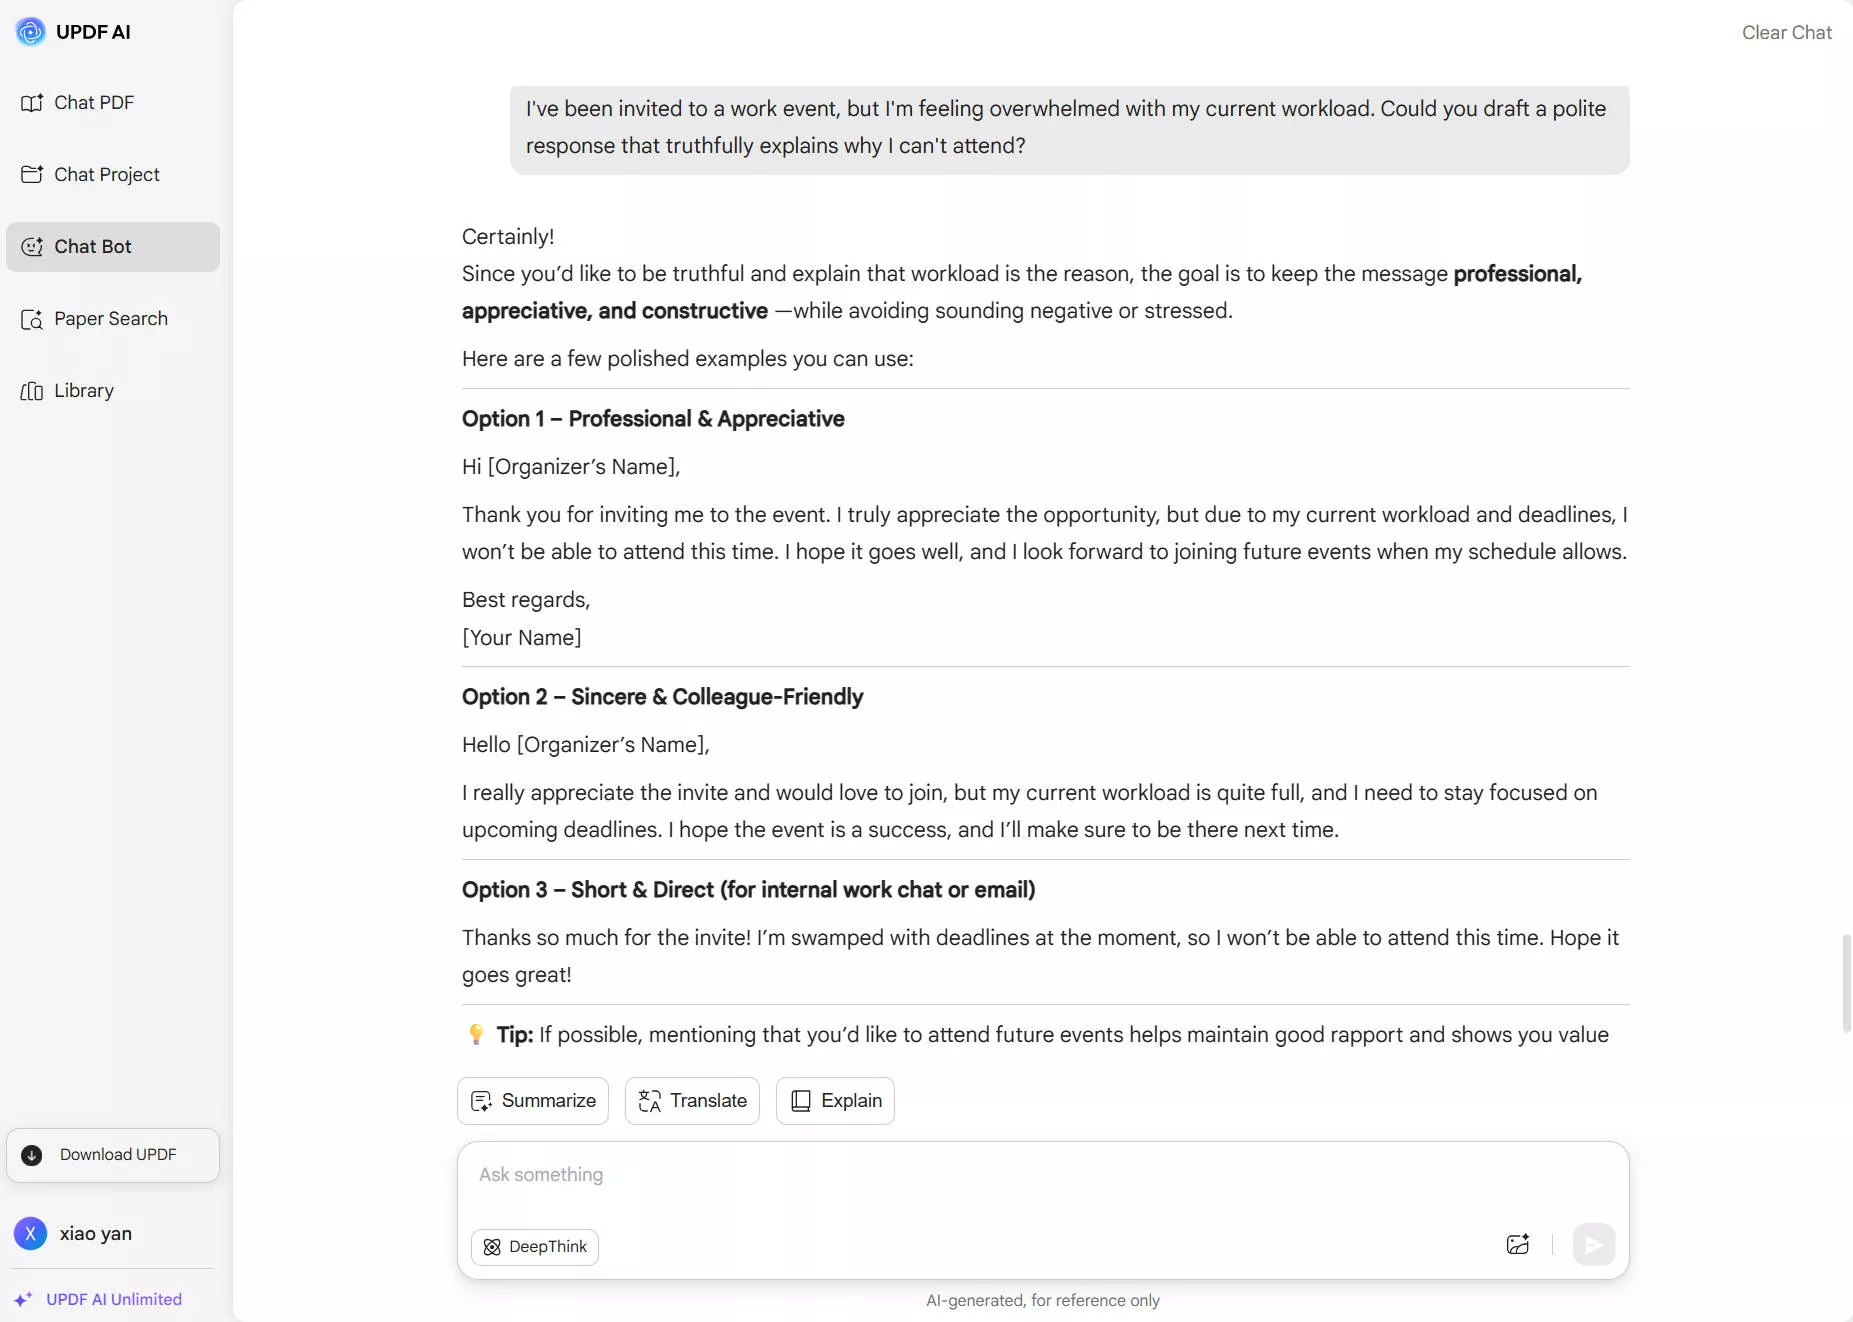Click the chat scrollbar thumb
This screenshot has width=1853, height=1322.
click(1846, 985)
